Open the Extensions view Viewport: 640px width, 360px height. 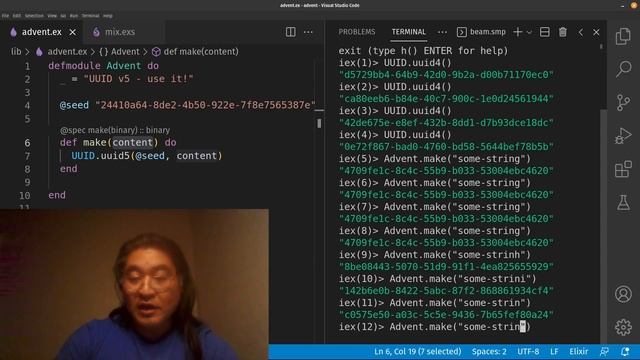(x=623, y=169)
